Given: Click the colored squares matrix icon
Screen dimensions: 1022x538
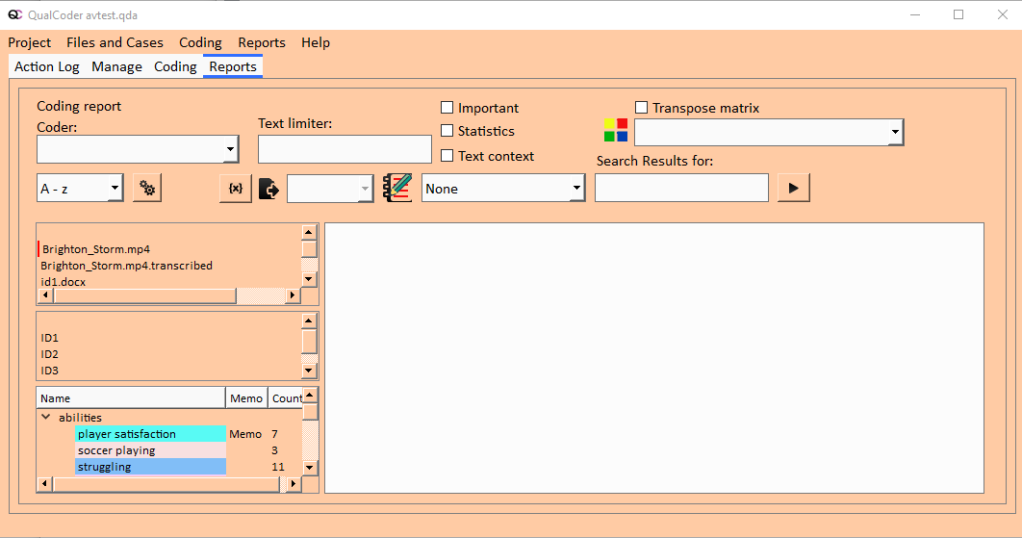Looking at the screenshot, I should [x=616, y=130].
